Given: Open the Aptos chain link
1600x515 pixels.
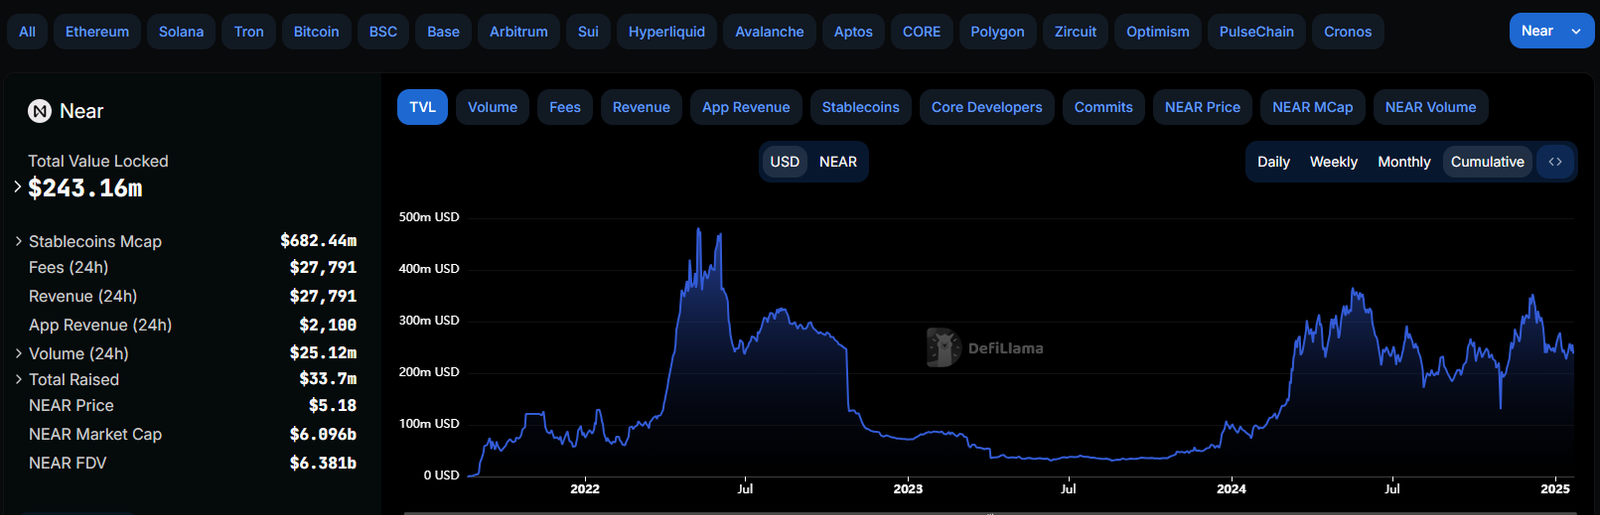Looking at the screenshot, I should [853, 31].
